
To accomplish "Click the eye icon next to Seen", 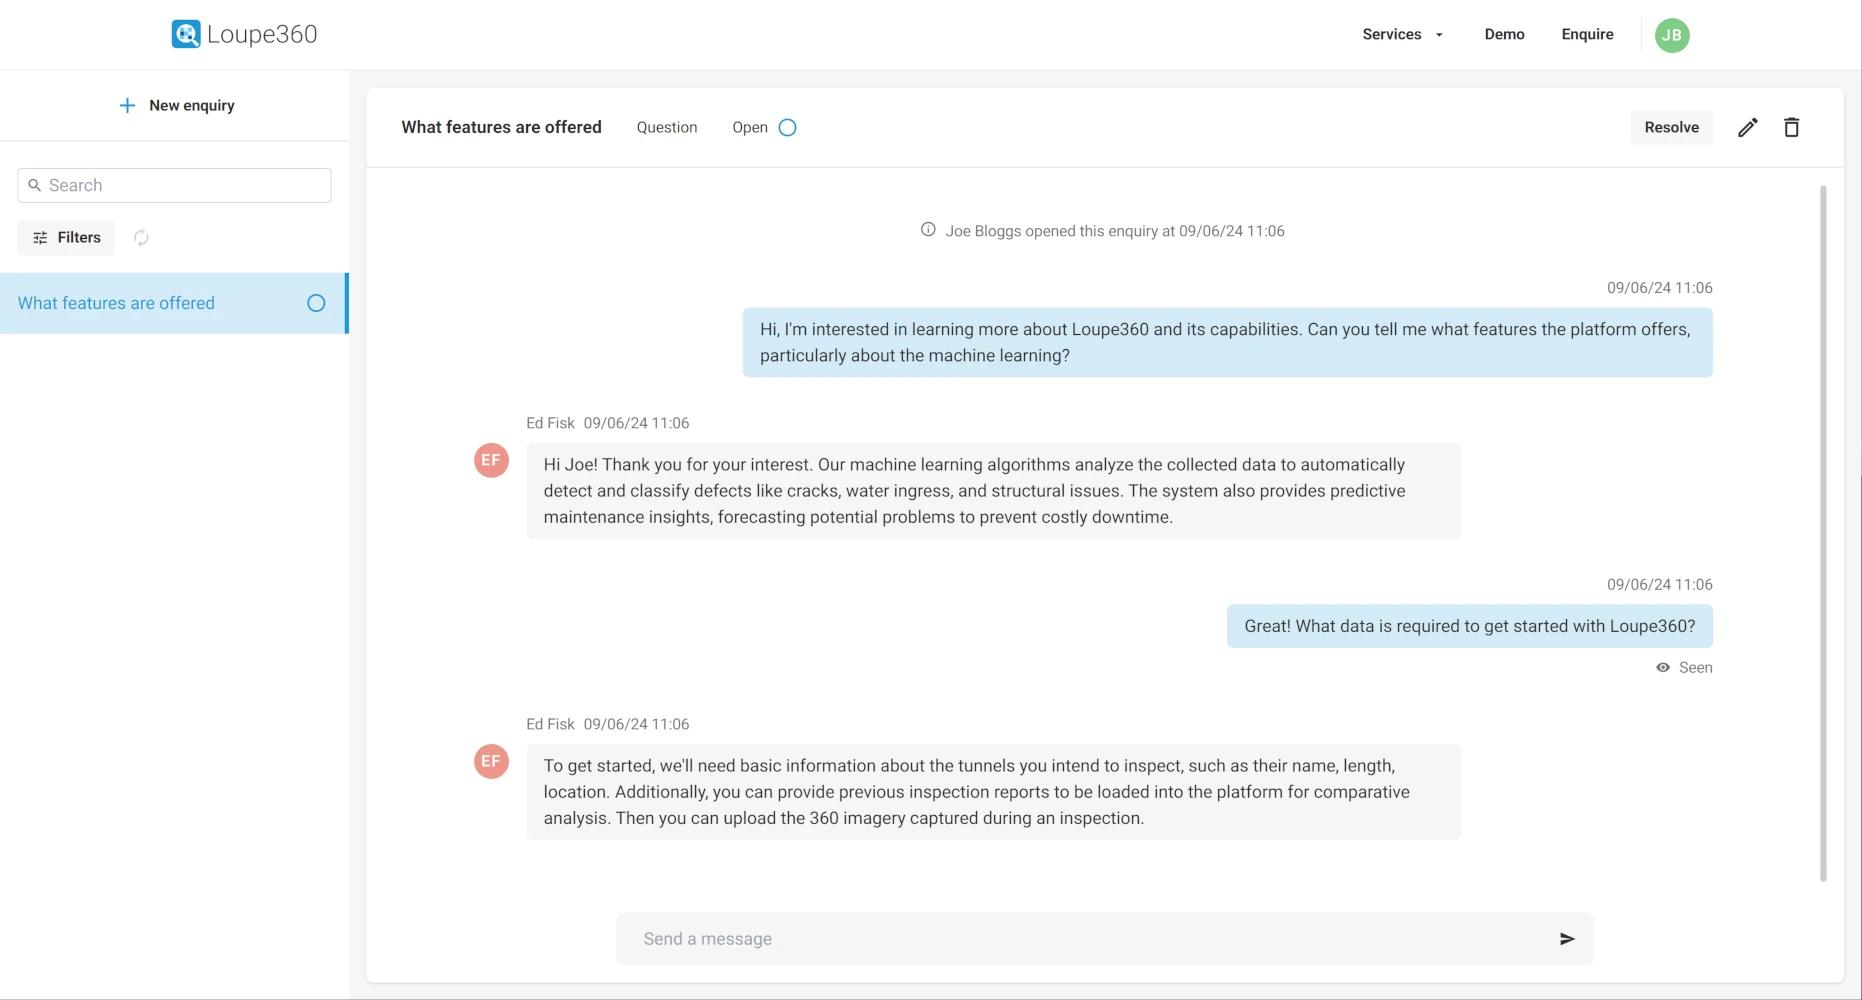I will pos(1662,667).
